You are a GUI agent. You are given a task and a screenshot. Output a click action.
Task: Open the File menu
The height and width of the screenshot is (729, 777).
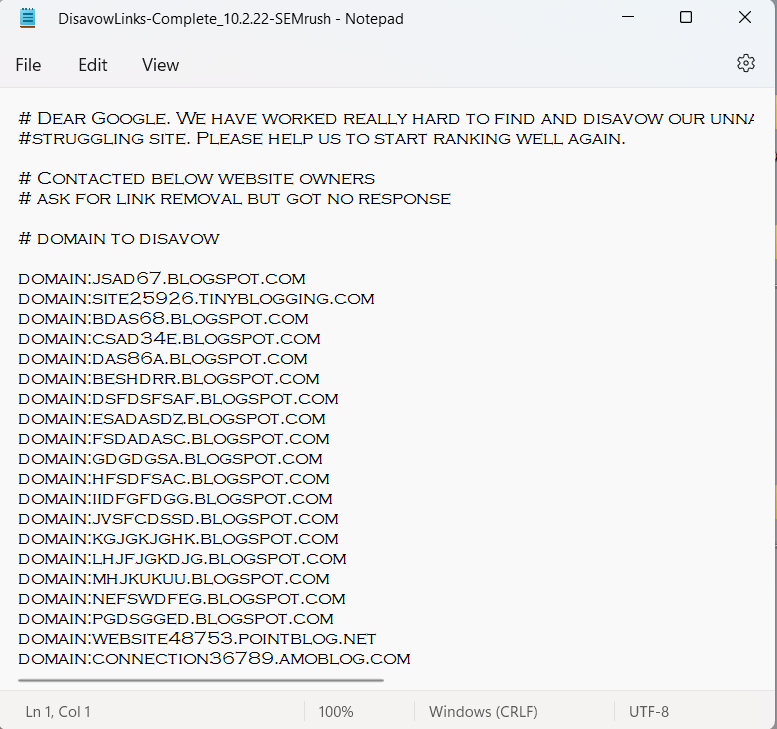pos(28,65)
